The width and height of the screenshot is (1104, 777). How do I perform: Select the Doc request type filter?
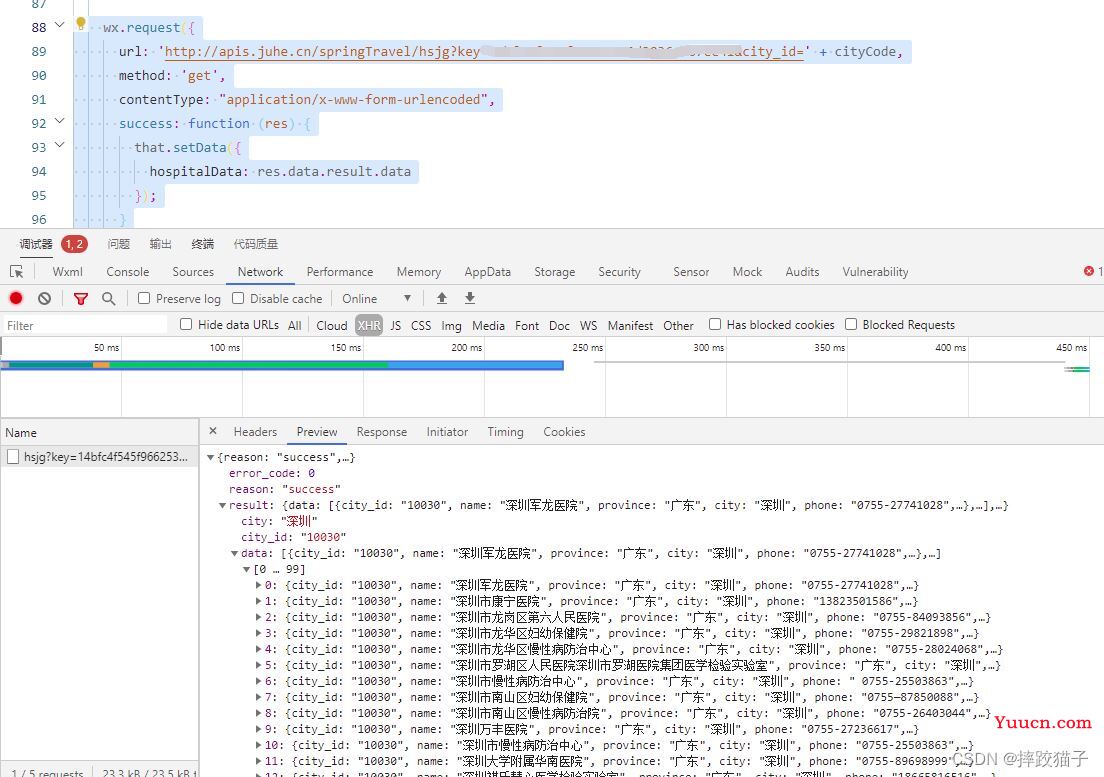[559, 325]
